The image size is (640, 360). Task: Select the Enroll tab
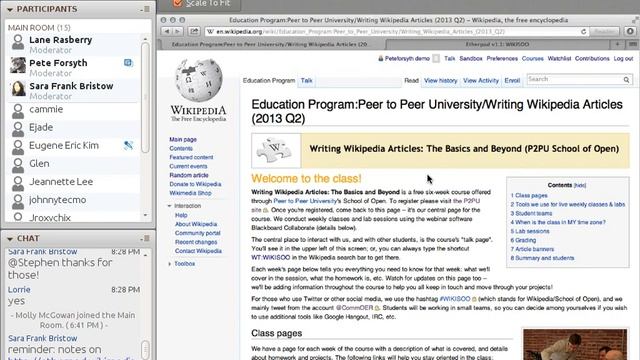click(512, 80)
